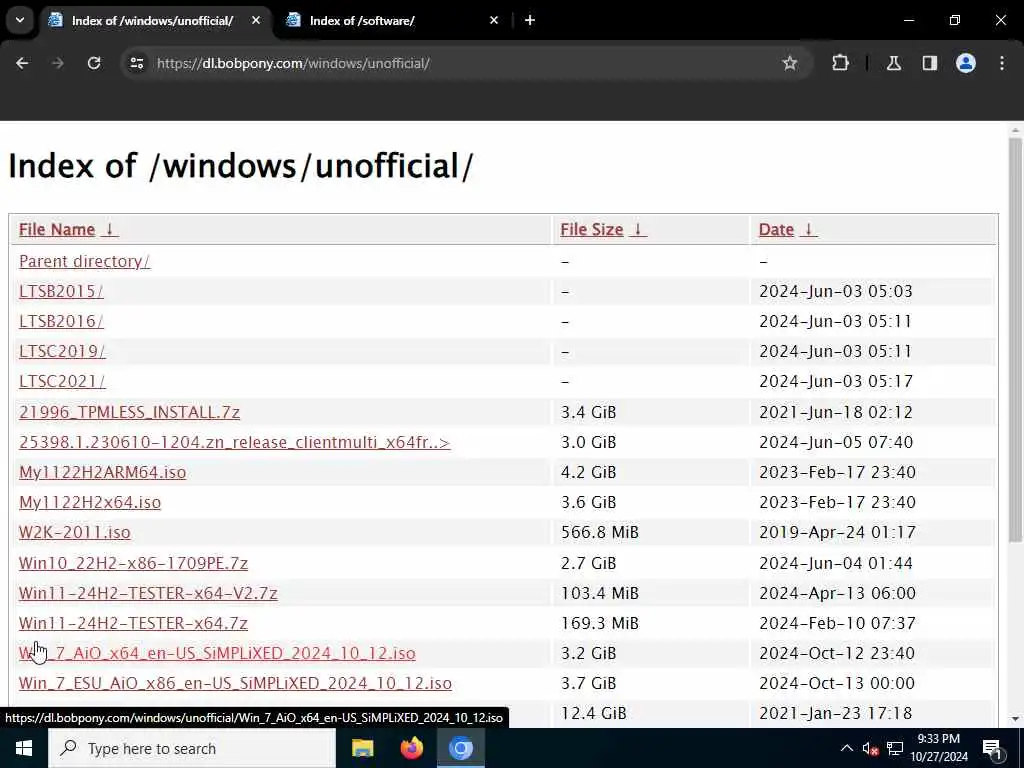The width and height of the screenshot is (1024, 768).
Task: Open the LTSB2015 folder
Action: (x=61, y=291)
